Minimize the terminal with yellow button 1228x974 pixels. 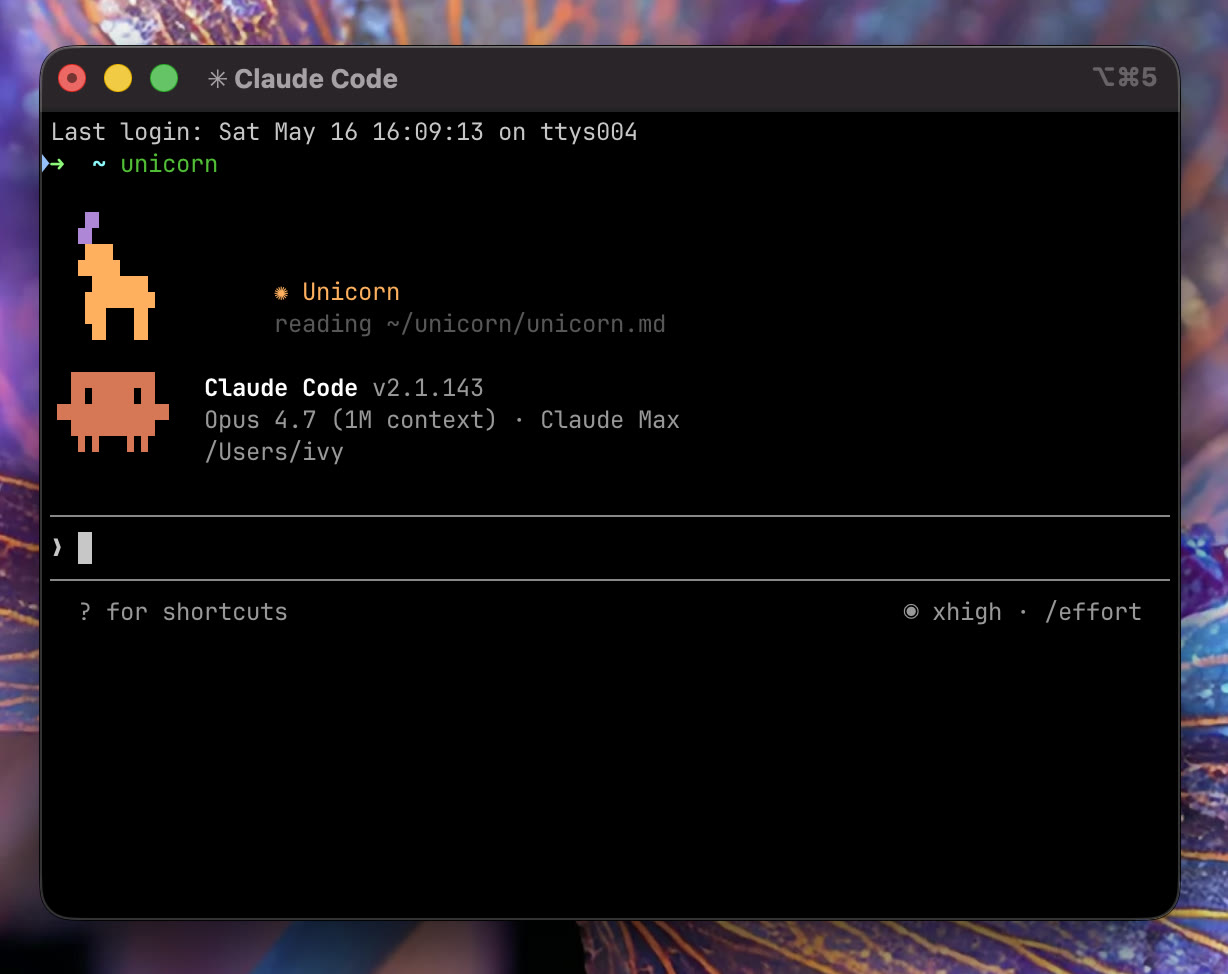click(118, 78)
